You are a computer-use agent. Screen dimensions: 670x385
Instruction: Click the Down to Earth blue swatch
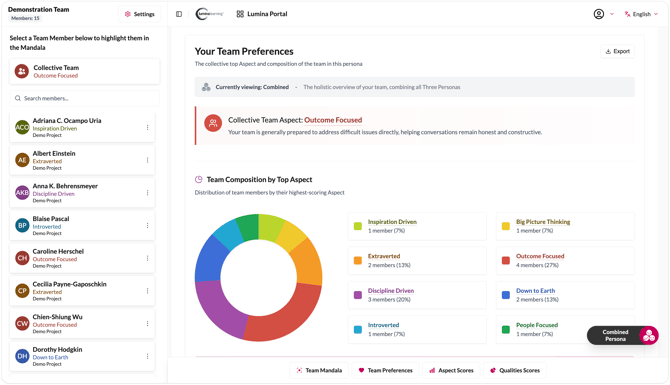click(x=505, y=295)
